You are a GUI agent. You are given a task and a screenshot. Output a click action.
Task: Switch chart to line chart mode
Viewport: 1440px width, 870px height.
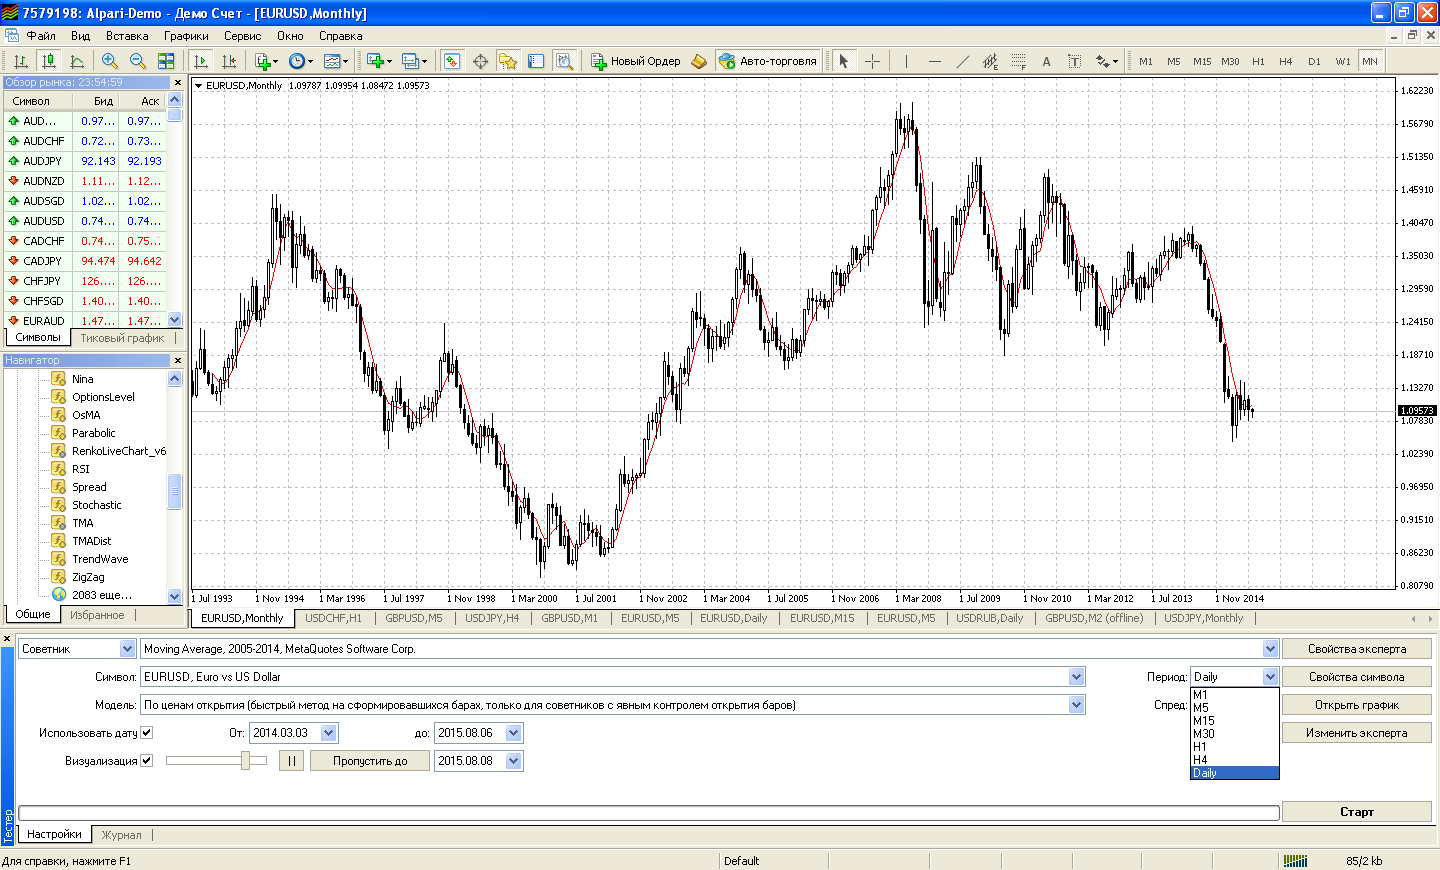pos(77,61)
